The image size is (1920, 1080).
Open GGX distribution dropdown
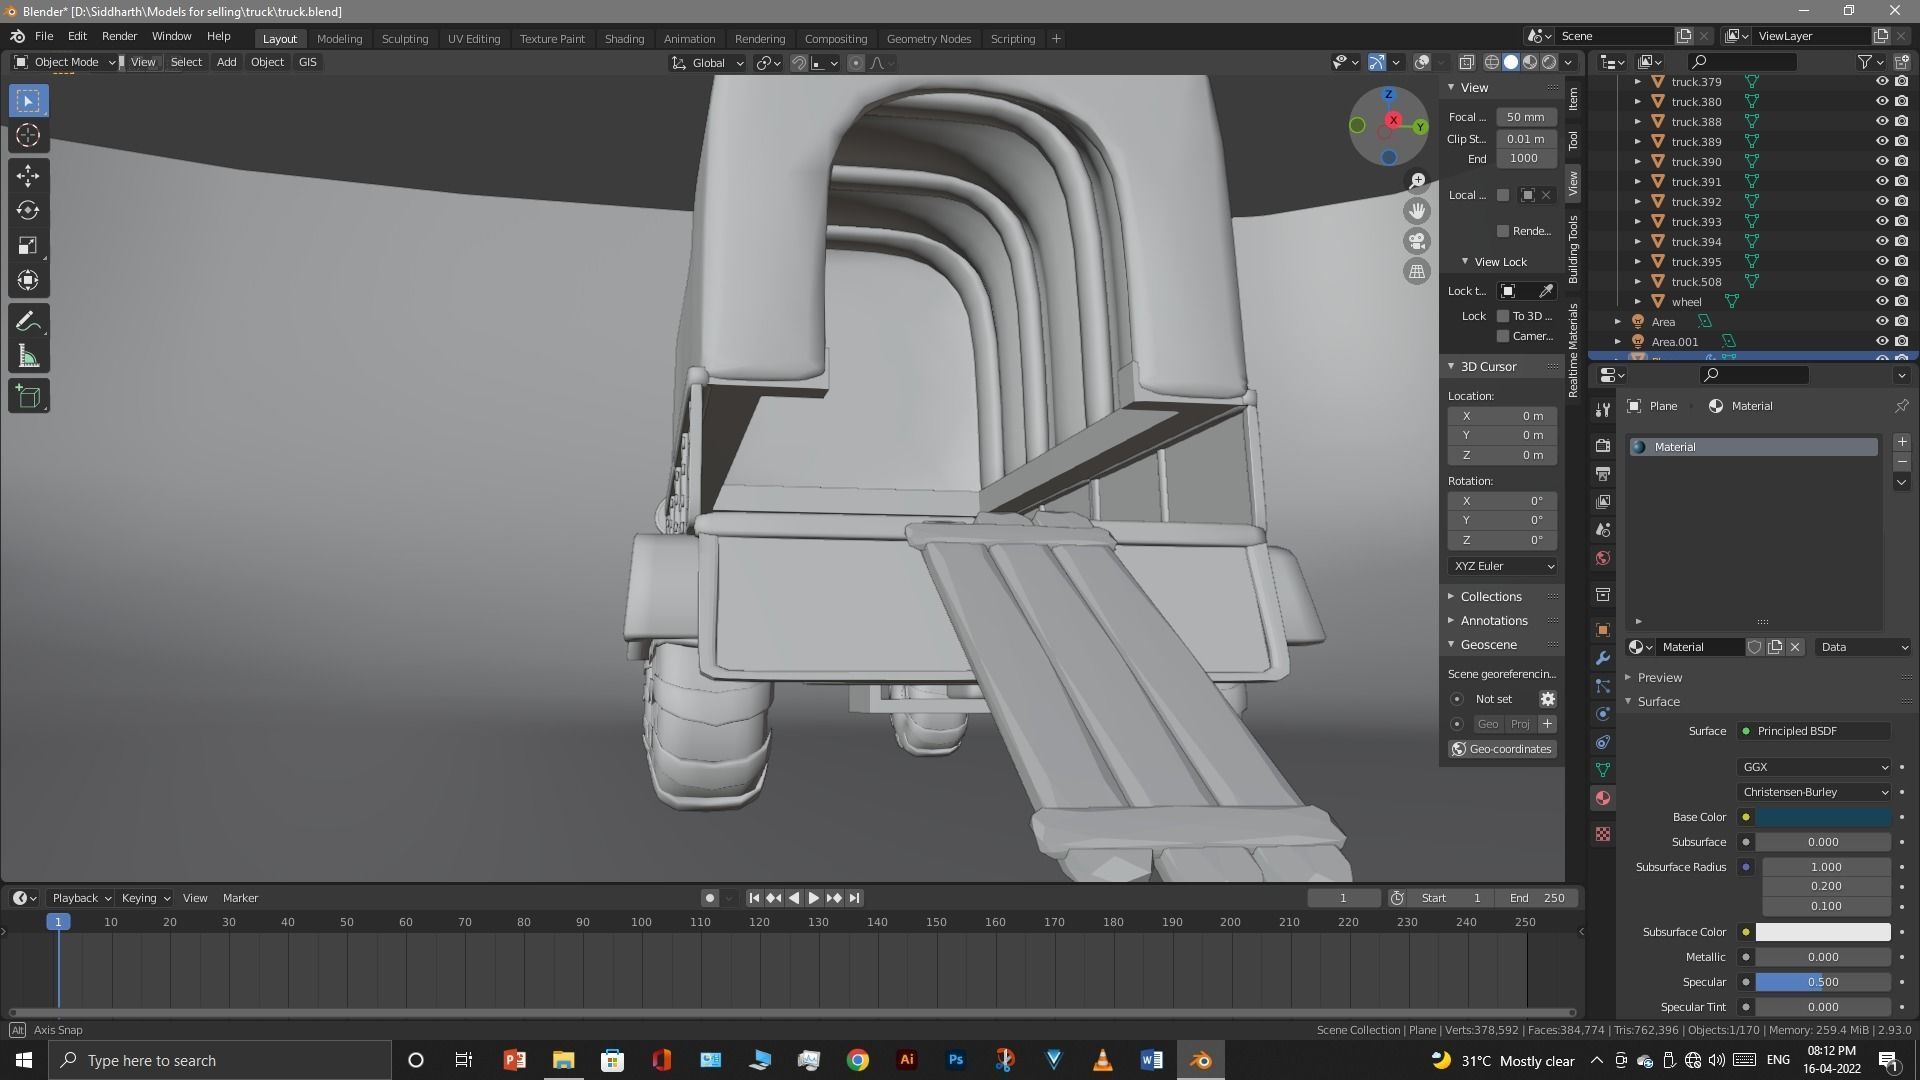[x=1814, y=767]
